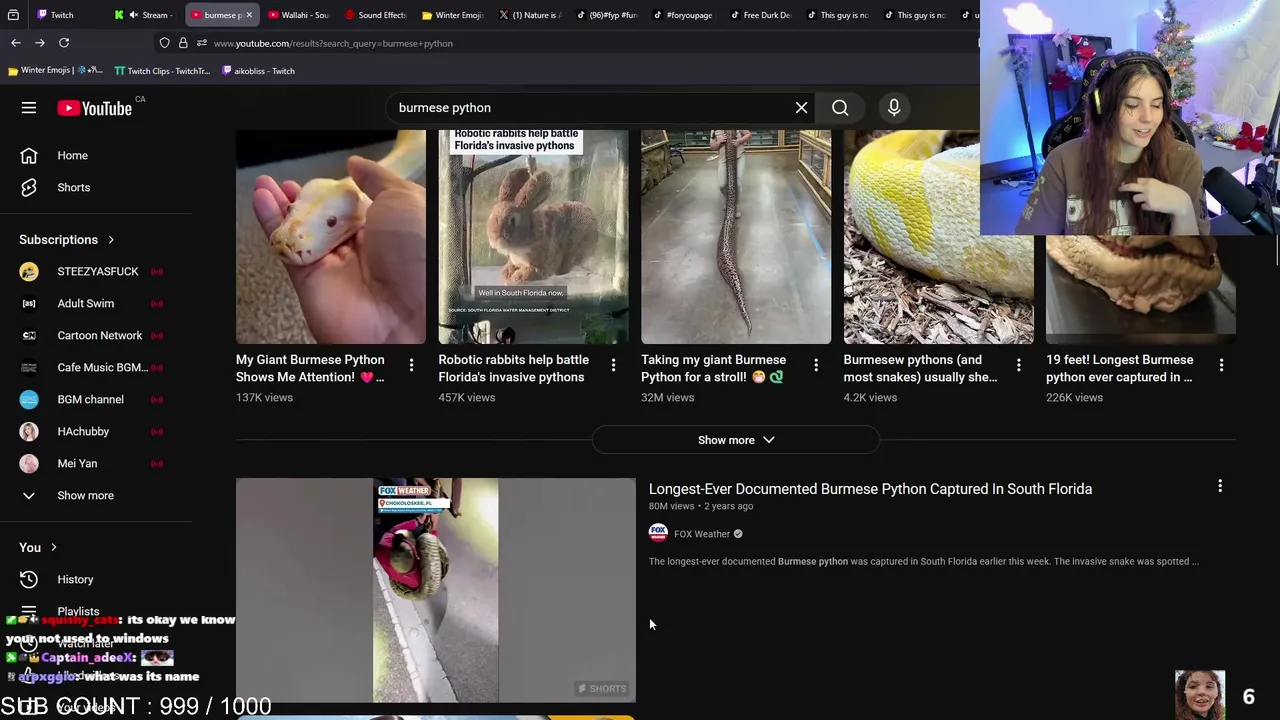Open the tab list icon at the window corner
1280x720 pixels.
[13, 15]
